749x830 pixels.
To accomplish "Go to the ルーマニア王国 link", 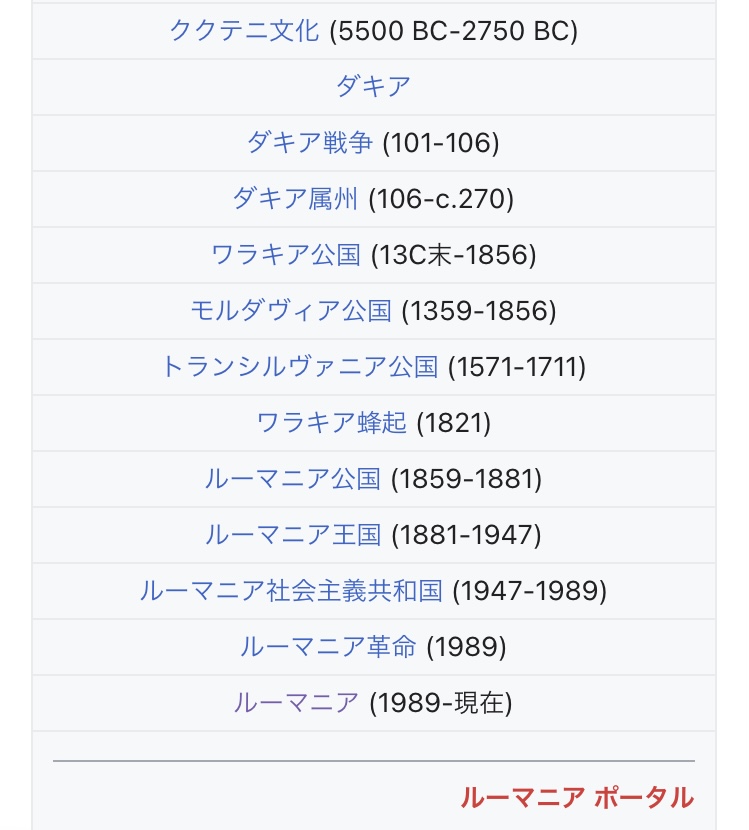I will click(292, 535).
